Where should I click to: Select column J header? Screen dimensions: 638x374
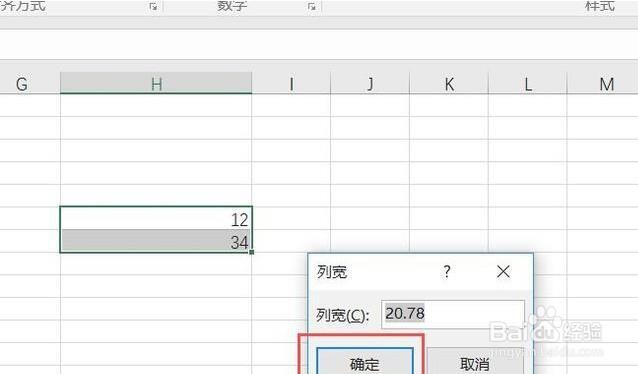click(x=370, y=83)
